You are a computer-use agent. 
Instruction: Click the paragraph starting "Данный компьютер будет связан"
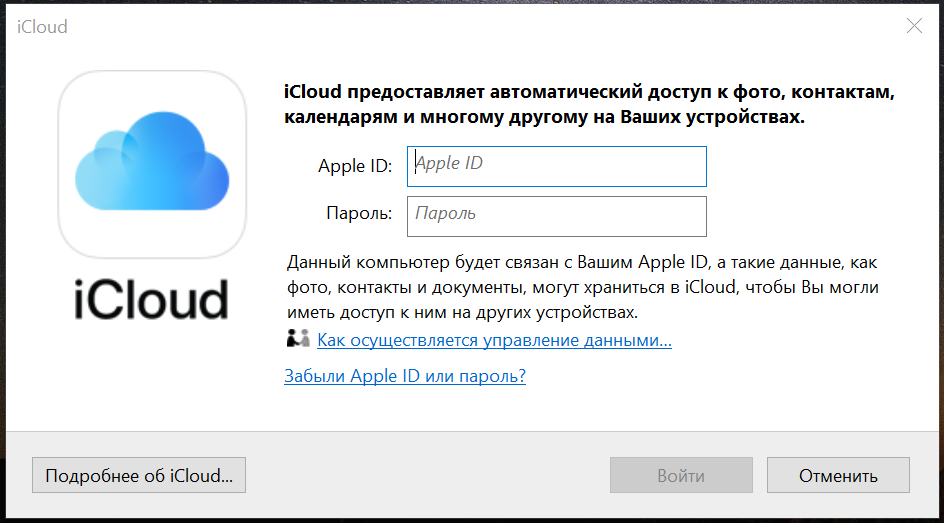coord(582,287)
